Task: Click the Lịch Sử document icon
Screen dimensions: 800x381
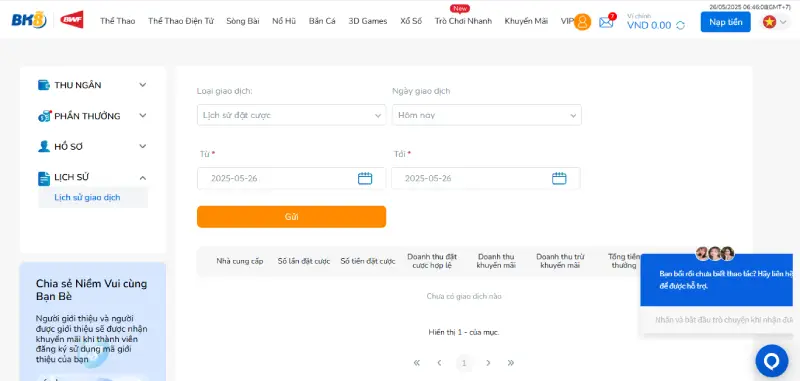Action: coord(44,178)
